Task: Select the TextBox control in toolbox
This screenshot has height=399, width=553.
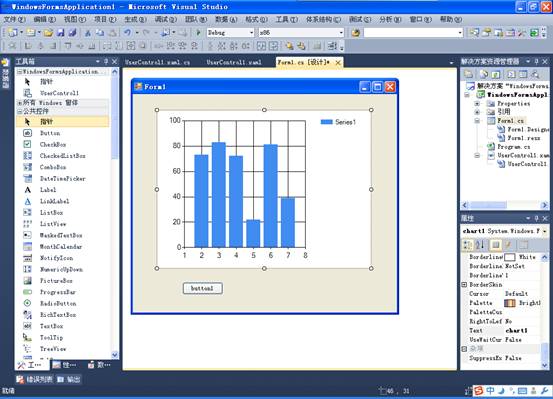Action: click(51, 326)
